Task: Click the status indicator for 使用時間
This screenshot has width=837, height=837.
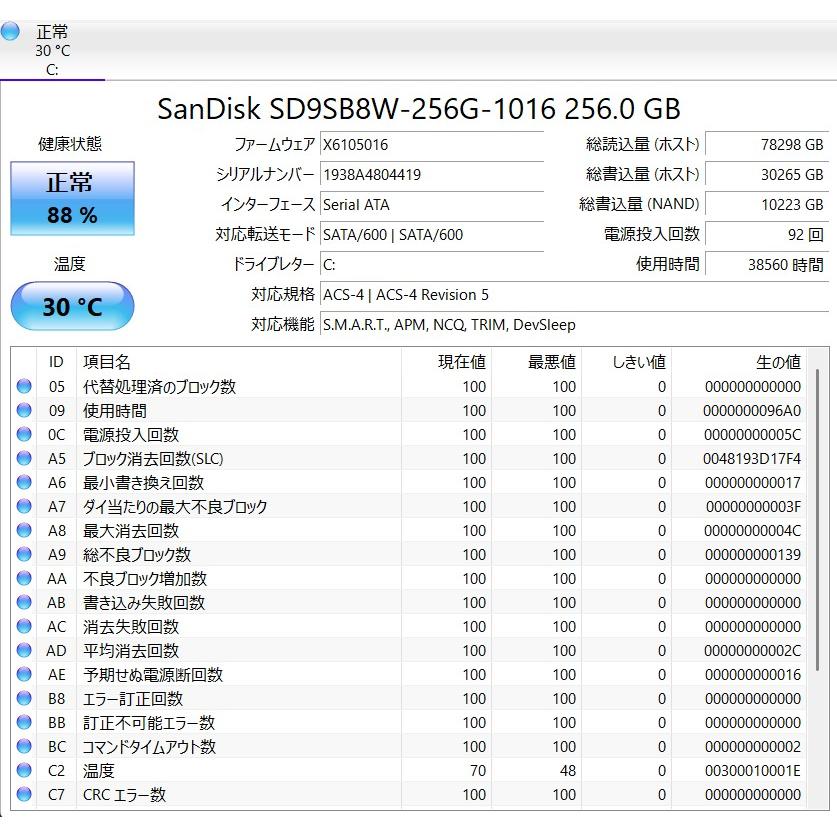Action: 22,411
